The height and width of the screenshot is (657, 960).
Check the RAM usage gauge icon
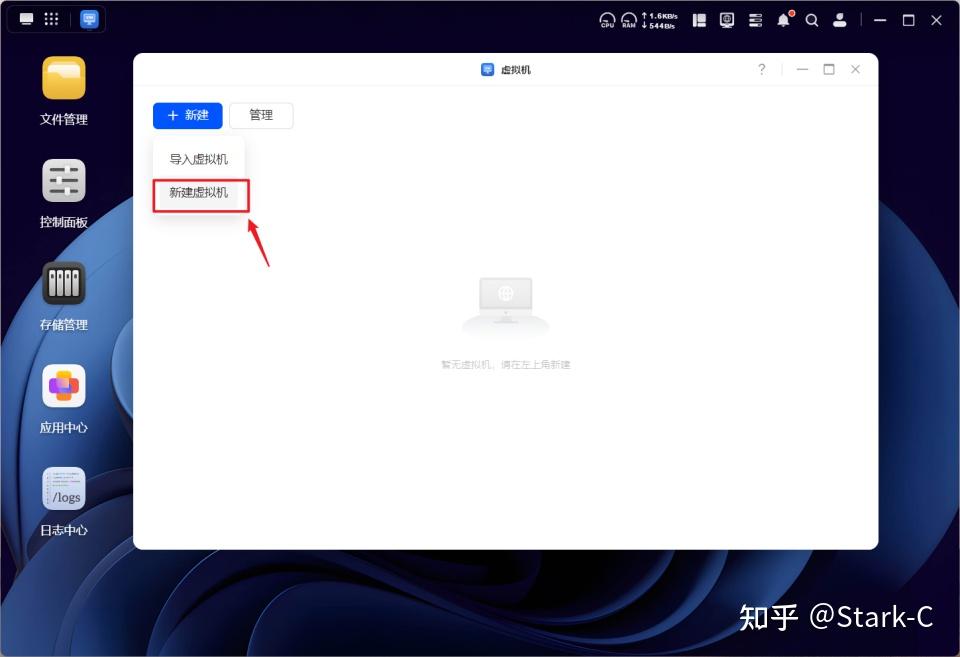click(629, 20)
